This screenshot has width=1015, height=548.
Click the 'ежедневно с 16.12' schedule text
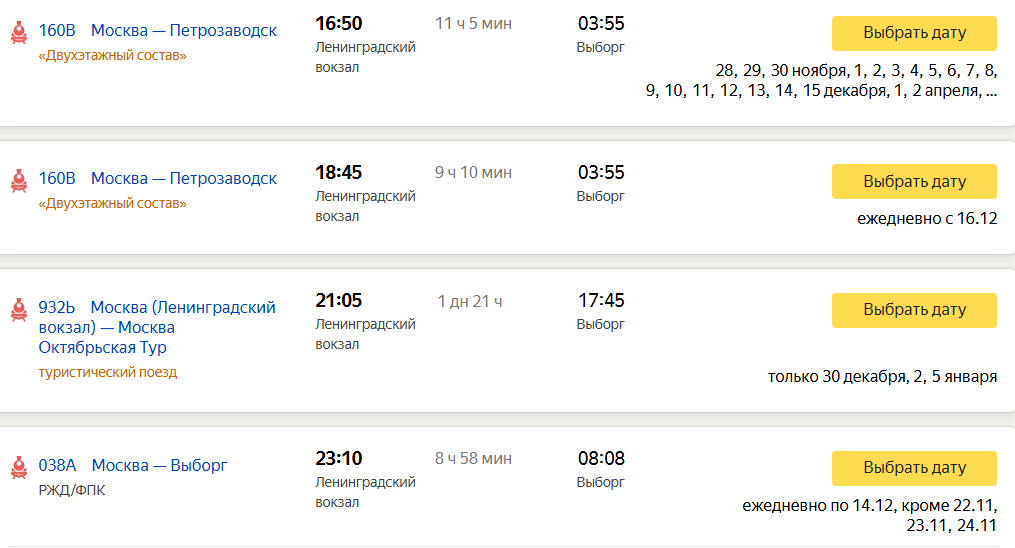(927, 219)
